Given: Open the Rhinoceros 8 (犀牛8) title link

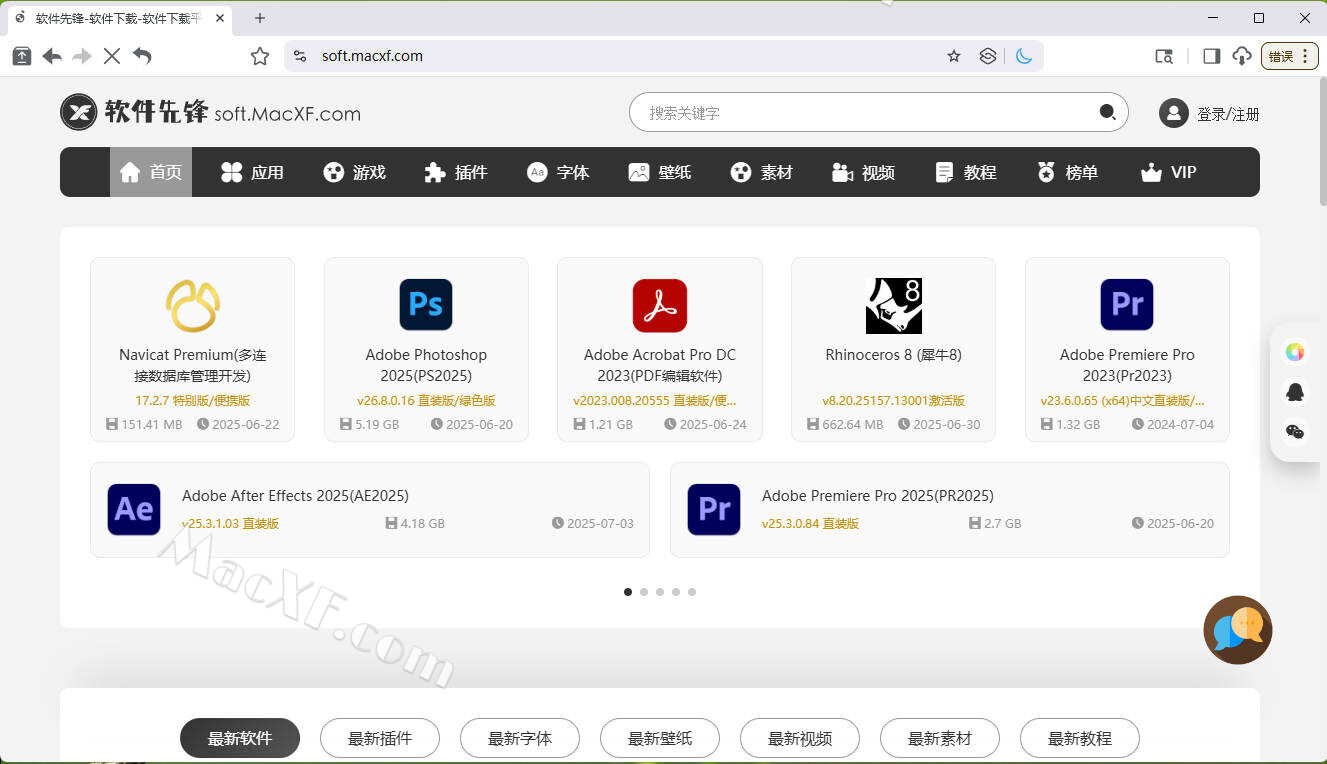Looking at the screenshot, I should click(893, 355).
